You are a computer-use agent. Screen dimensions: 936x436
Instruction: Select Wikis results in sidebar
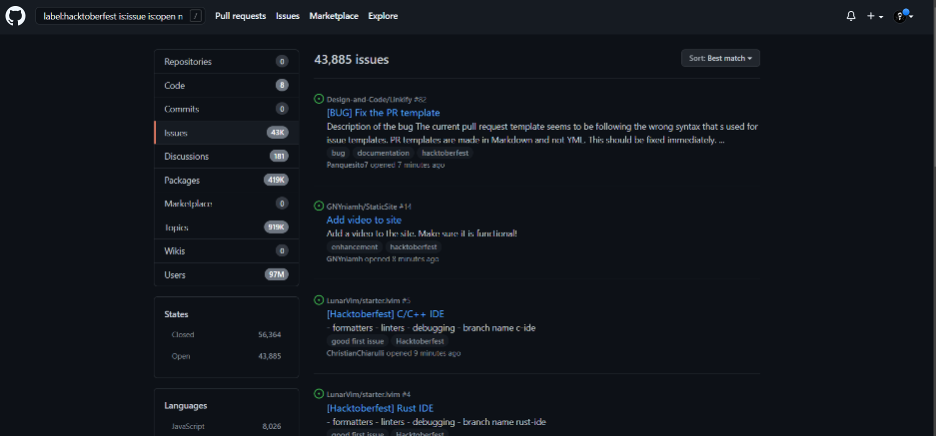coord(226,251)
